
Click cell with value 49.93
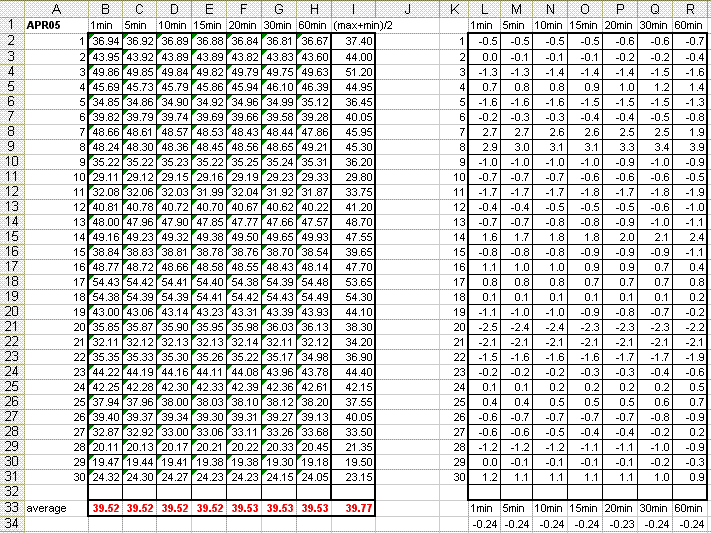(314, 237)
